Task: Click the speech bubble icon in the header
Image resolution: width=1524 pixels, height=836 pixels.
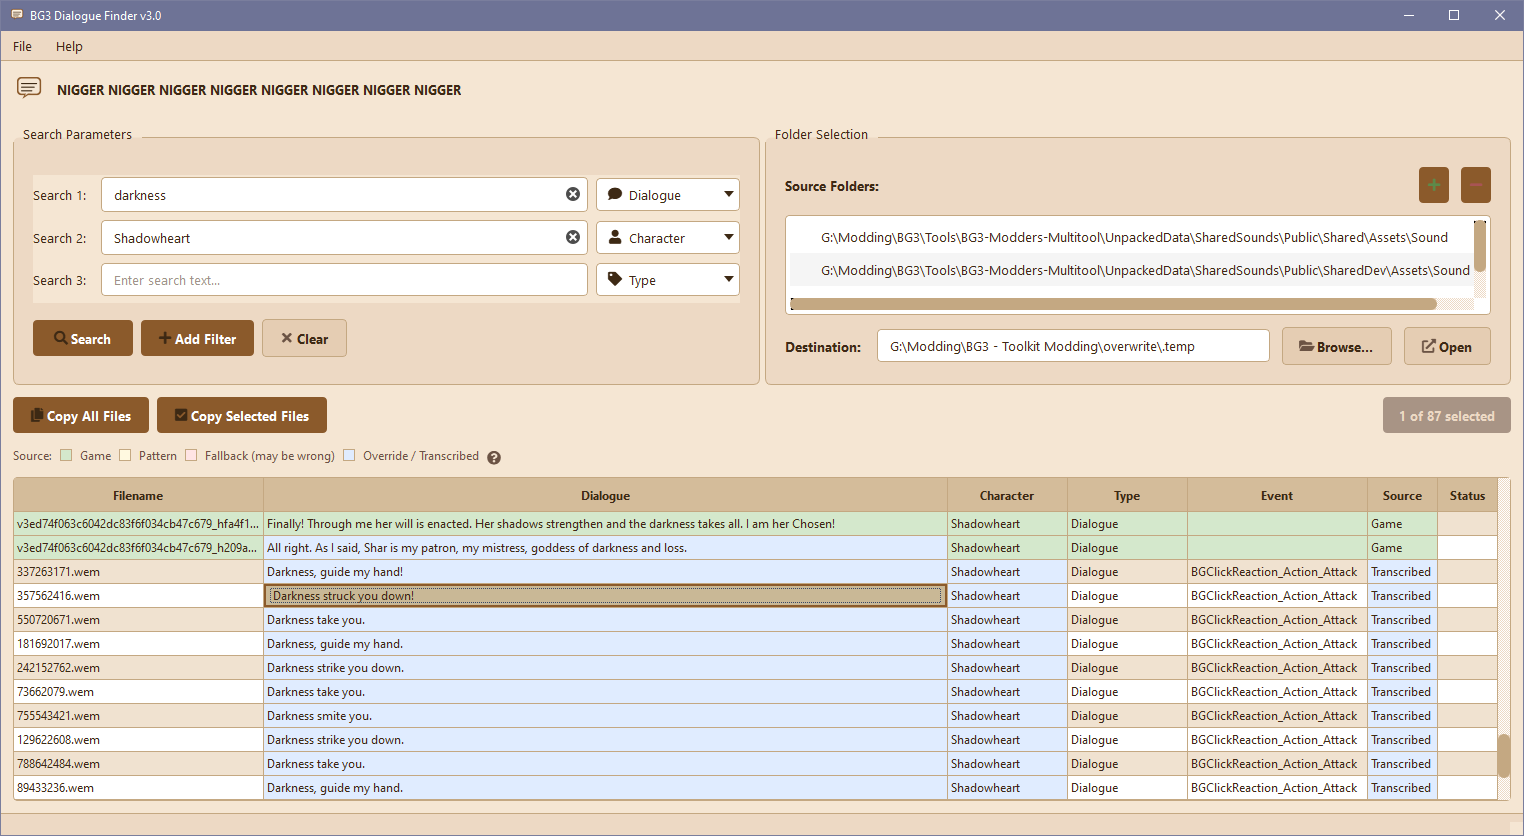Action: pyautogui.click(x=29, y=88)
